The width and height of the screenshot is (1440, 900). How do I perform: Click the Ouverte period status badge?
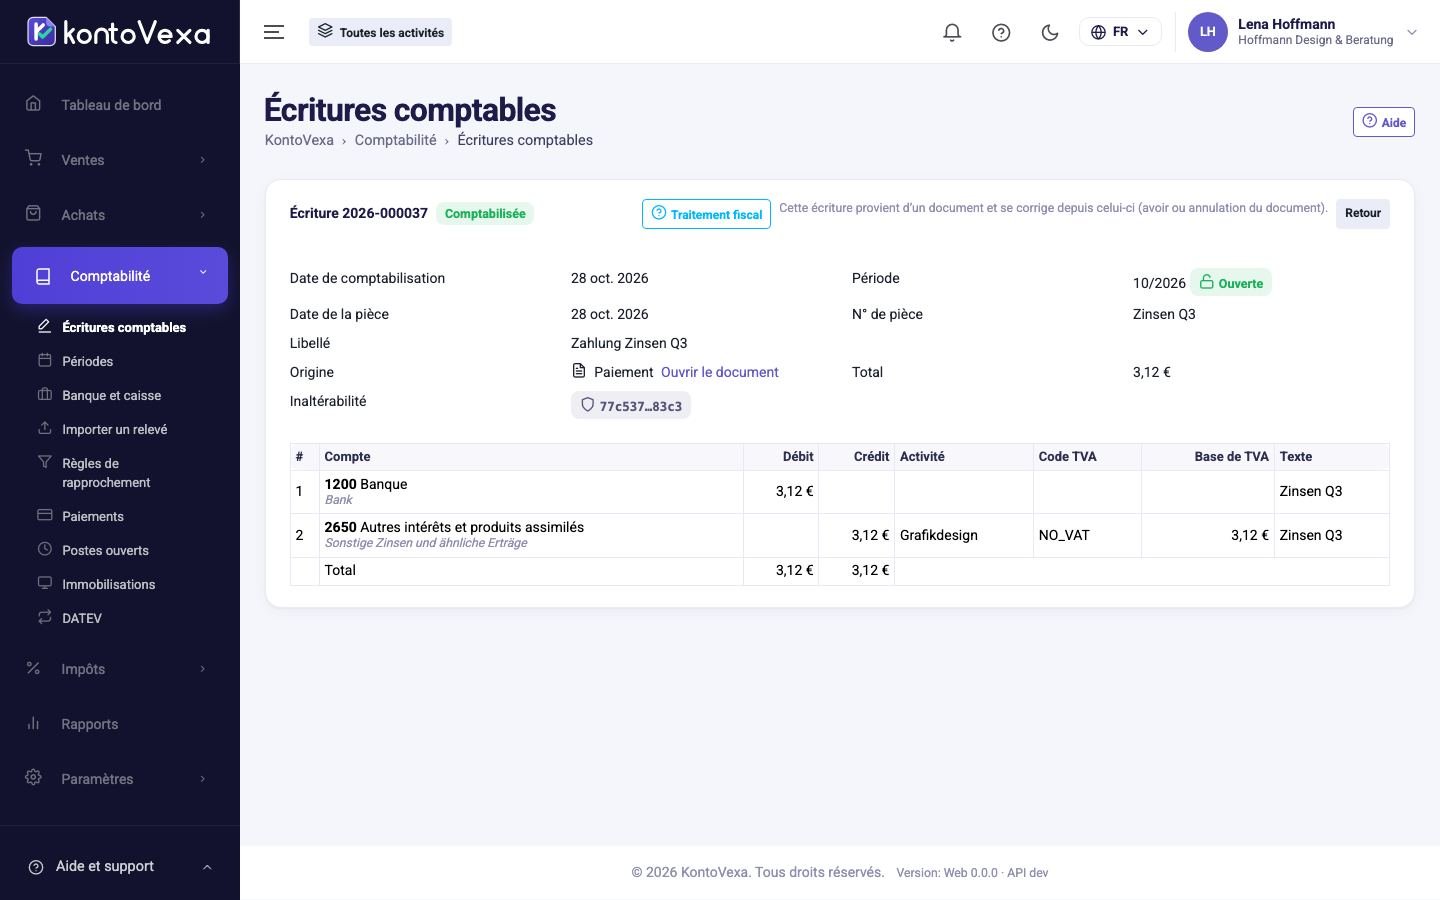click(1231, 283)
